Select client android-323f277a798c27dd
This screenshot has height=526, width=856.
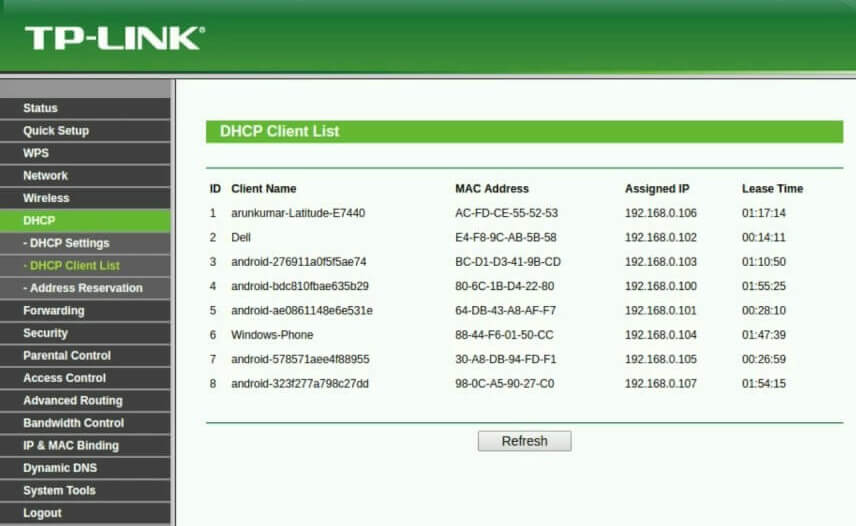(x=300, y=384)
